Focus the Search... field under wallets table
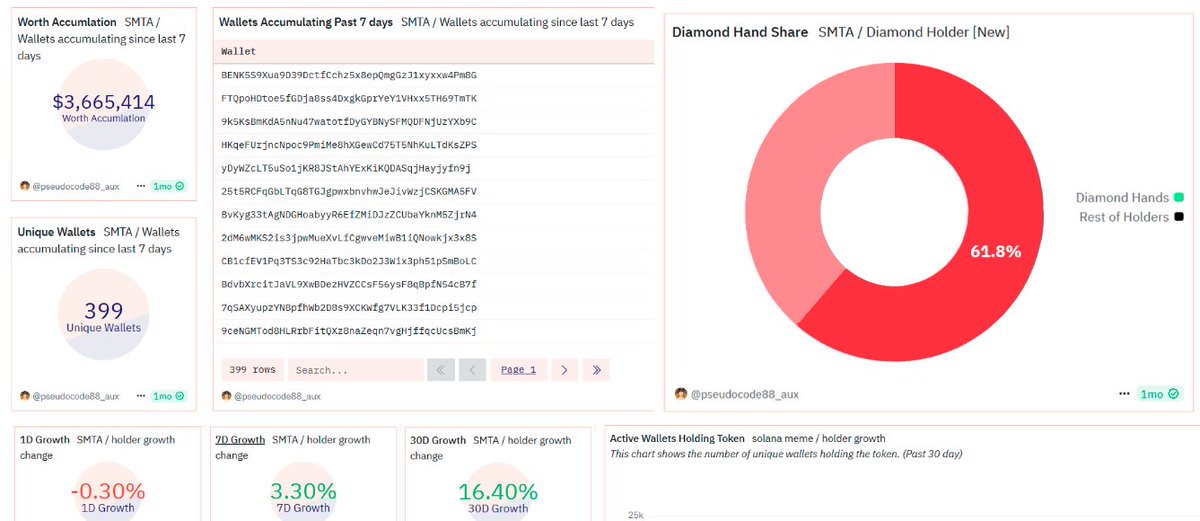 (355, 370)
